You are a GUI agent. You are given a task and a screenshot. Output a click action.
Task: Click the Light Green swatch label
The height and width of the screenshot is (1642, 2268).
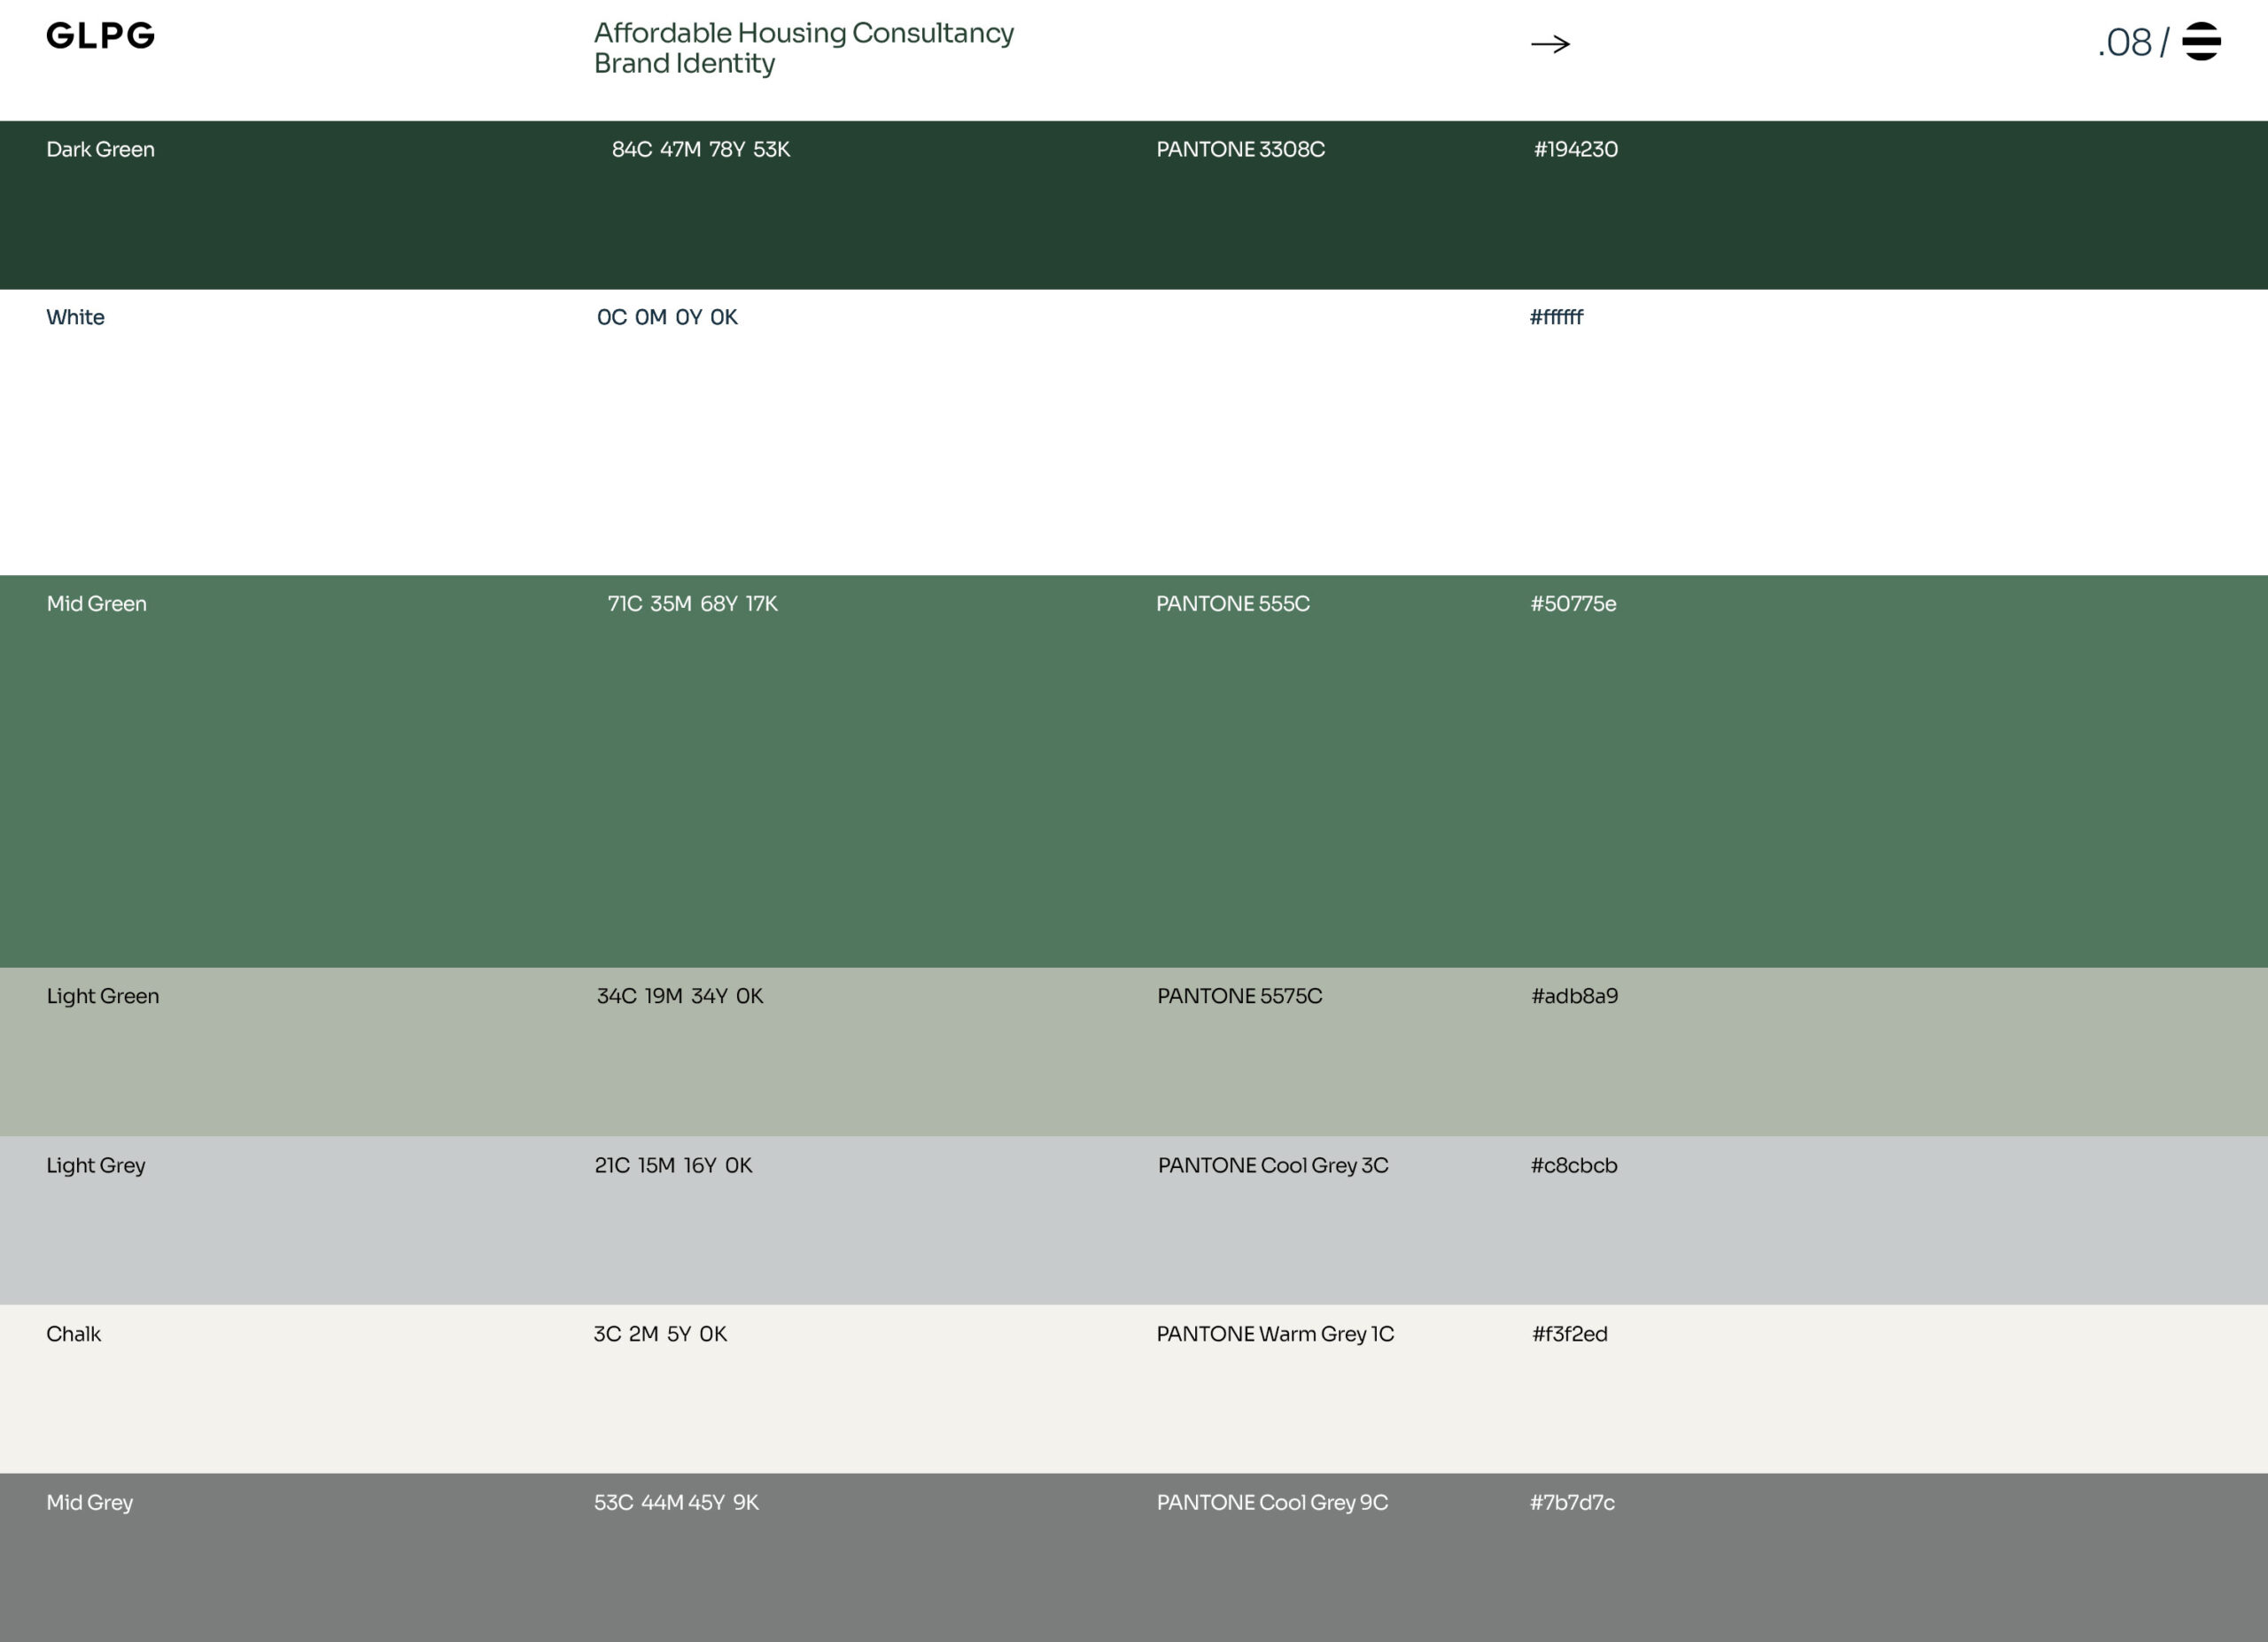click(103, 996)
